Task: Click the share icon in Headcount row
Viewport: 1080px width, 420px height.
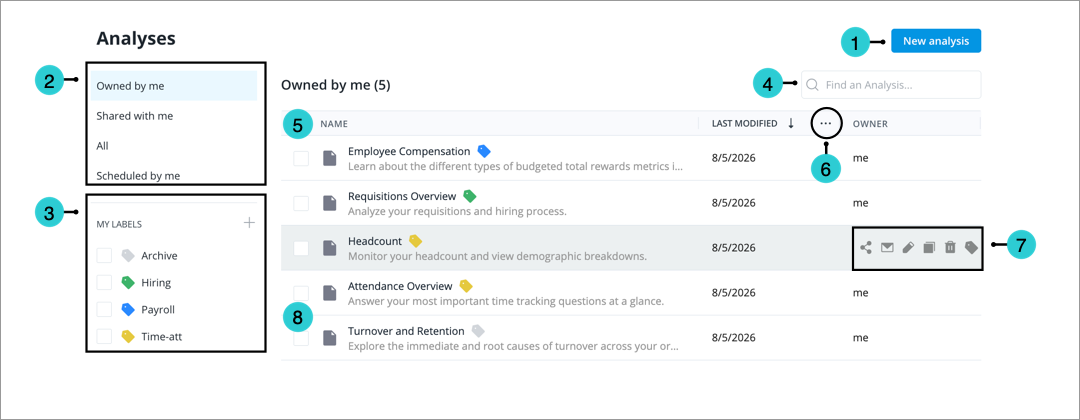Action: coord(866,248)
